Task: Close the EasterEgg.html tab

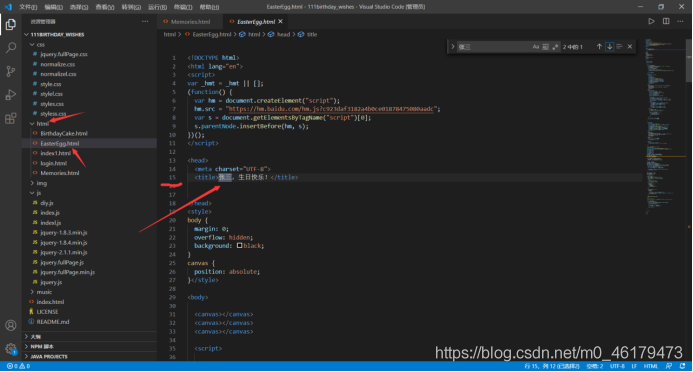Action: coord(280,21)
